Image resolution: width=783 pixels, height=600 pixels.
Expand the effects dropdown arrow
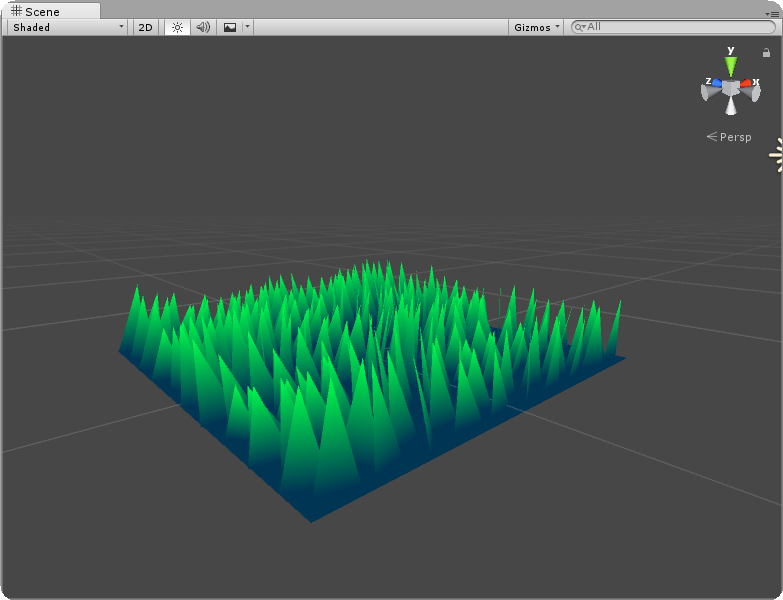(247, 27)
